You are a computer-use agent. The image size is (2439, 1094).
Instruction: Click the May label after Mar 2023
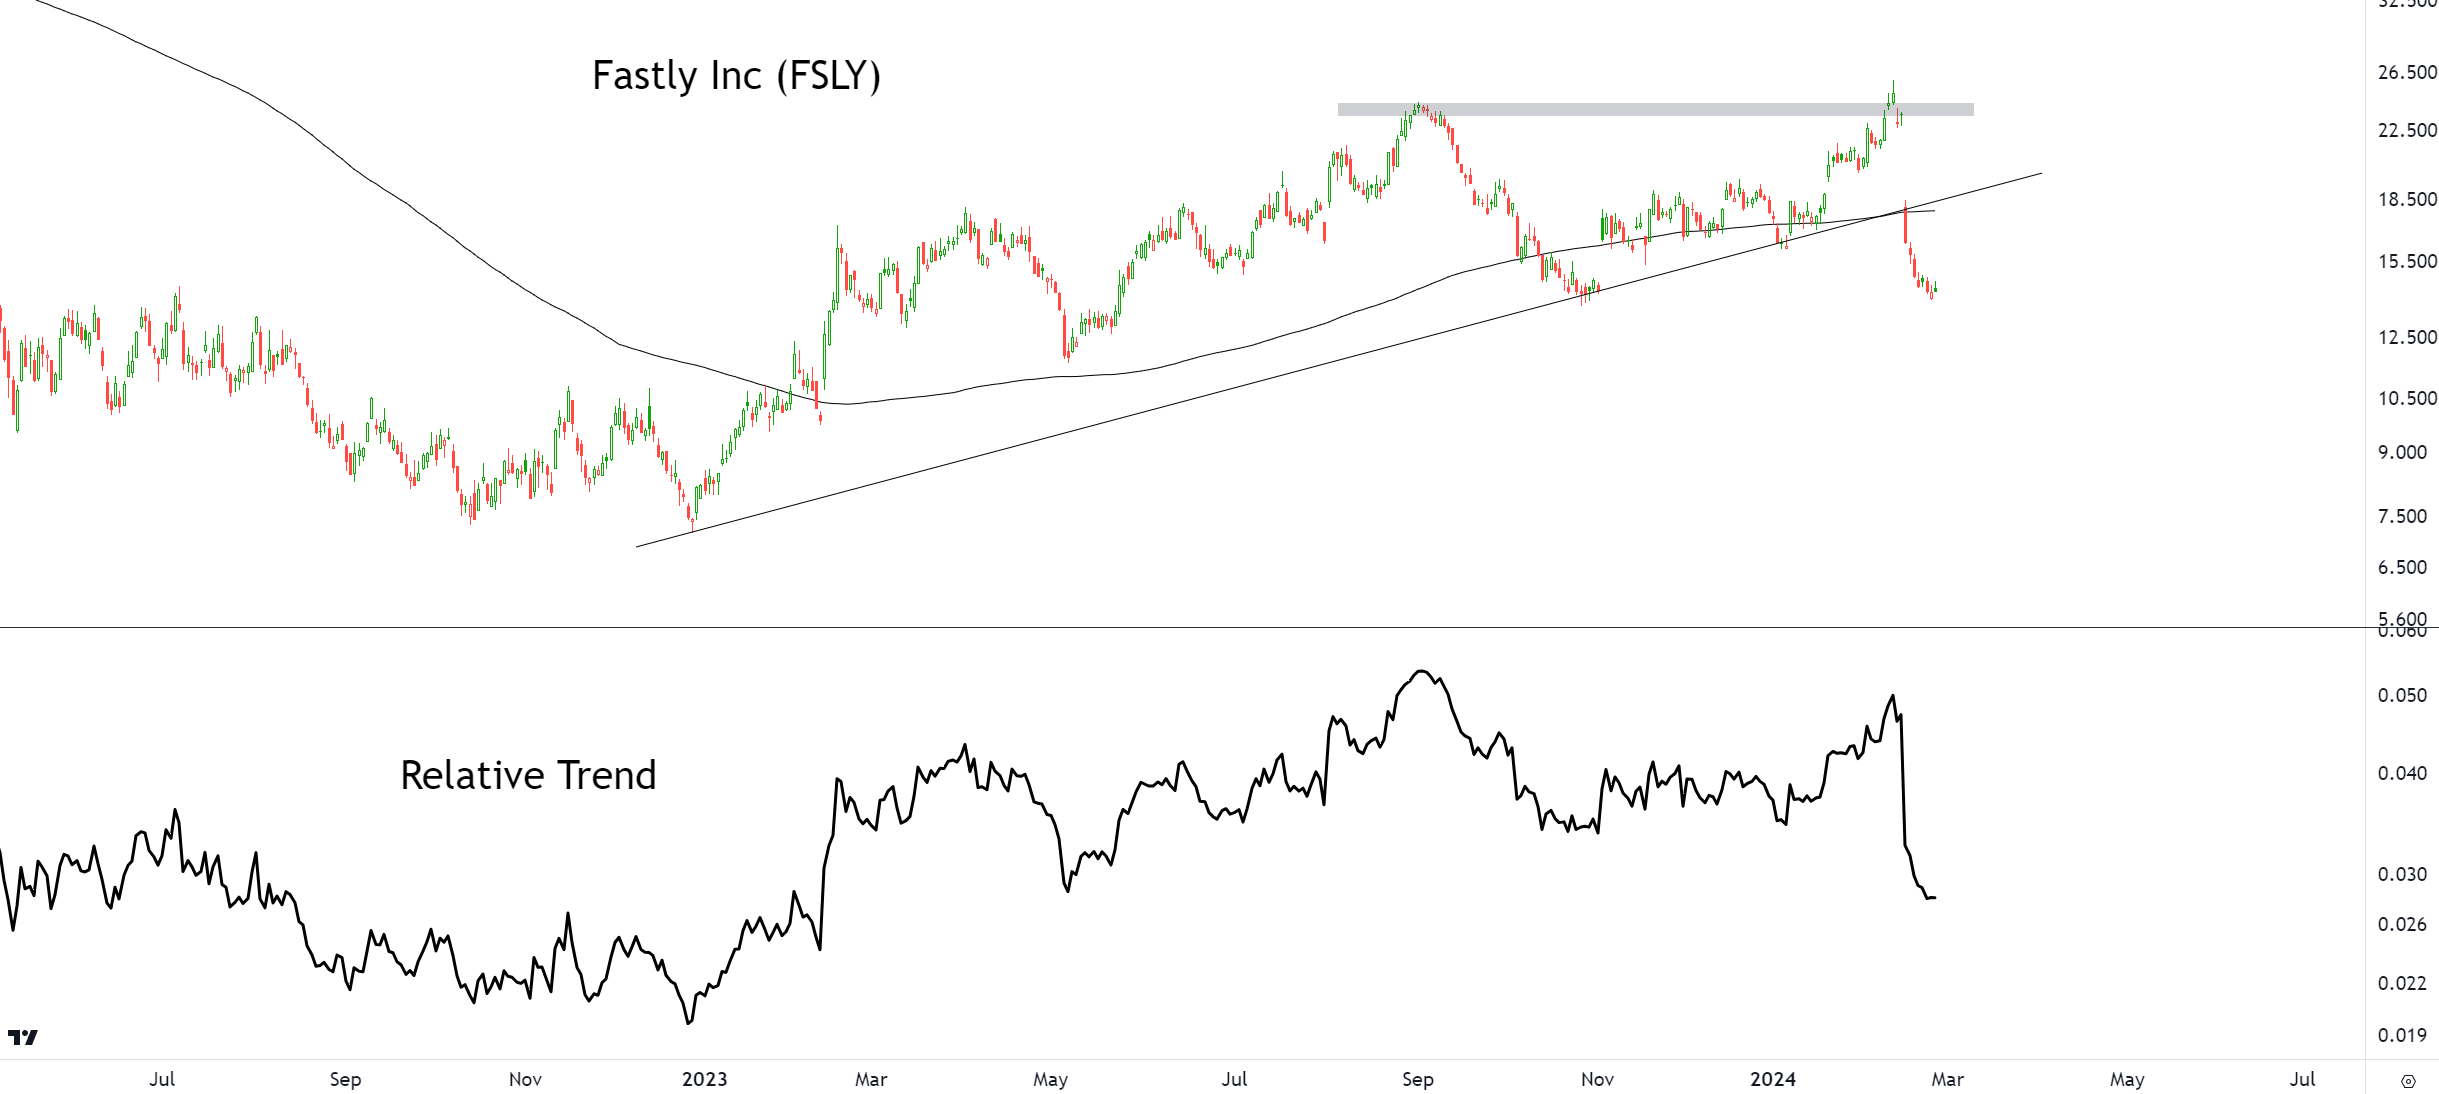pyautogui.click(x=1050, y=1079)
